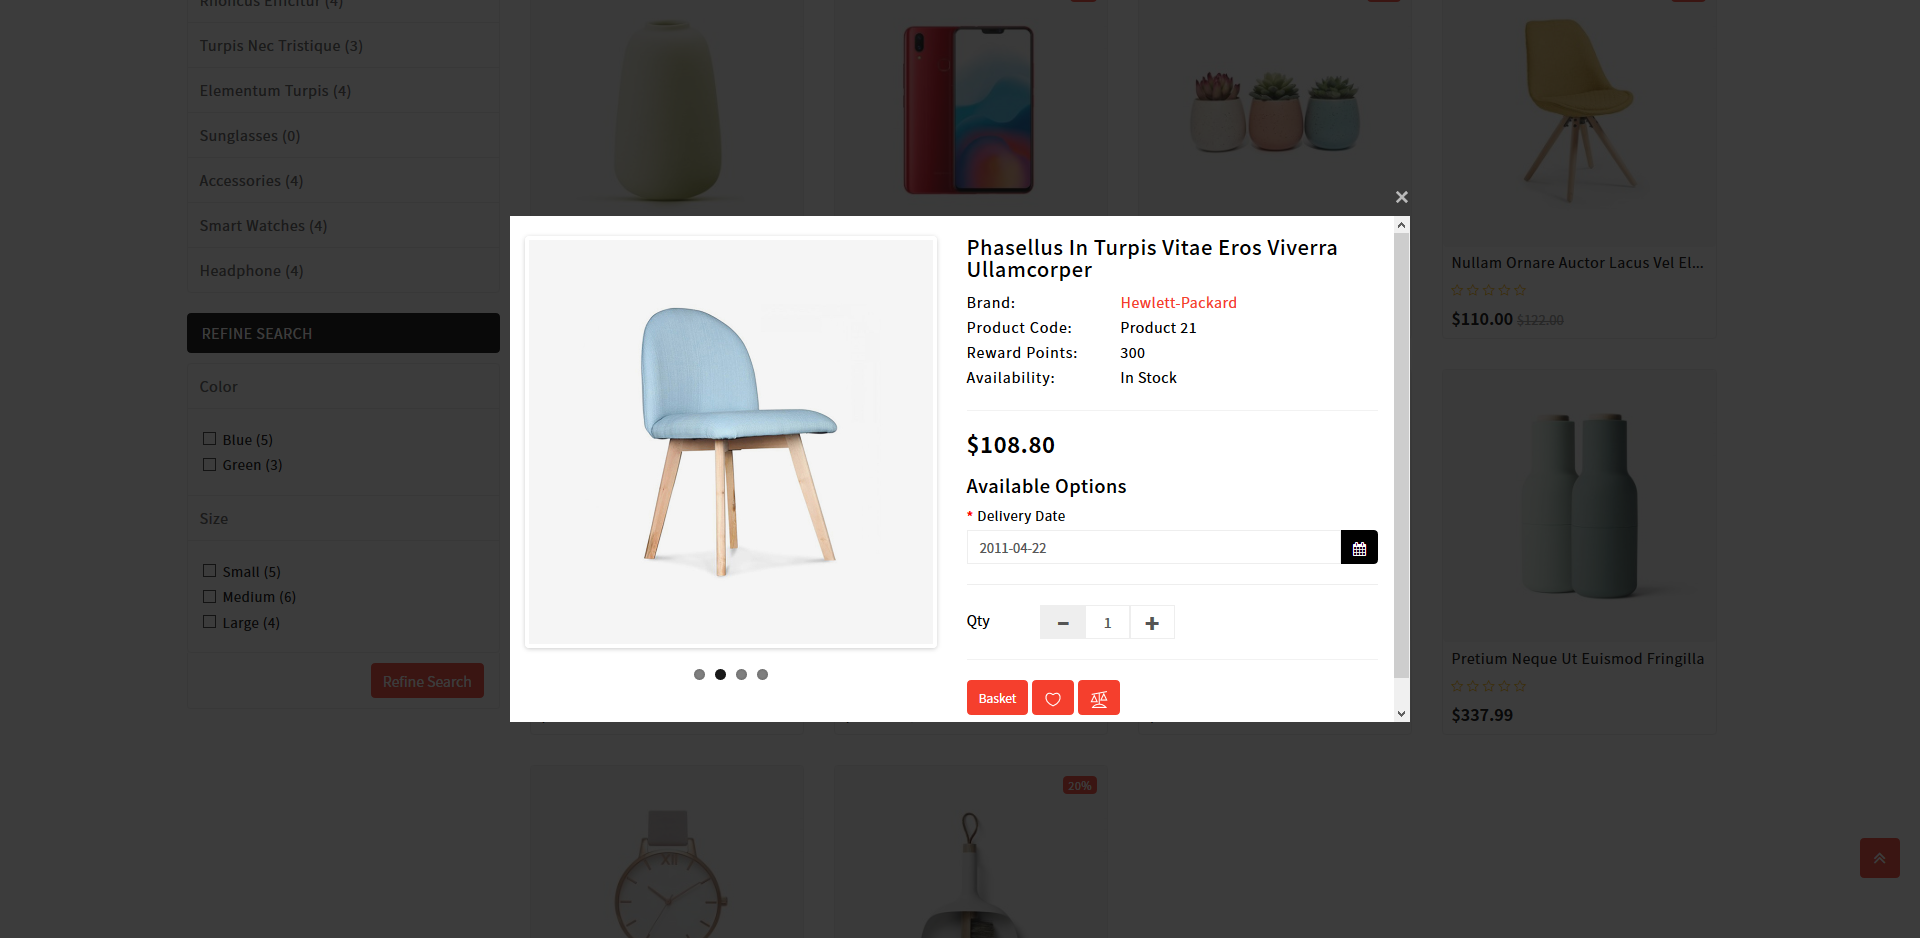Click the delivery date input field
The image size is (1920, 938).
point(1154,548)
